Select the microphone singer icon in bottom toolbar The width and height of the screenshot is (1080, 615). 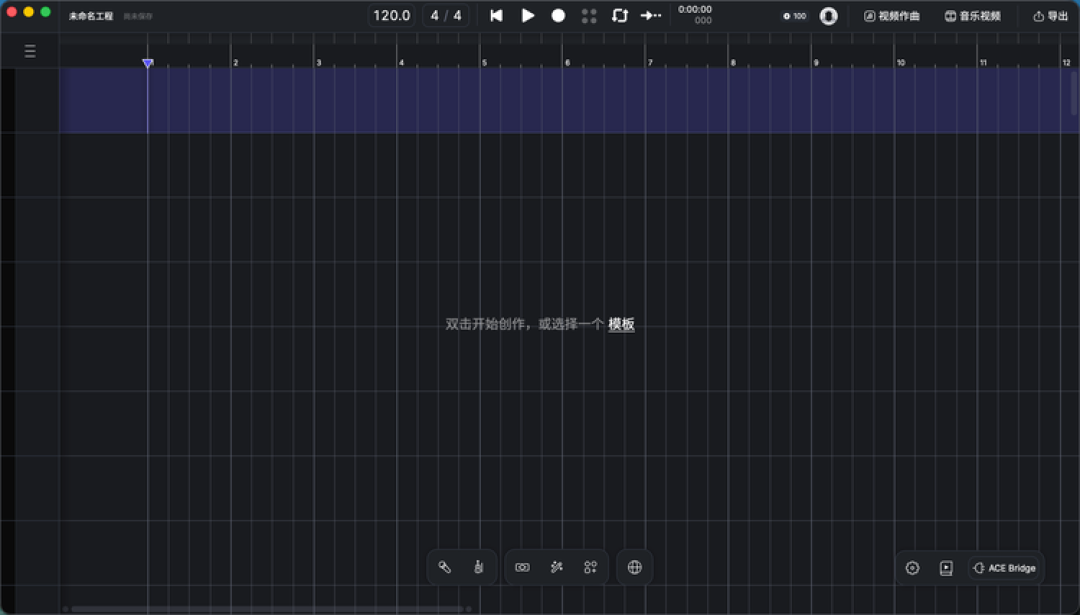click(445, 567)
